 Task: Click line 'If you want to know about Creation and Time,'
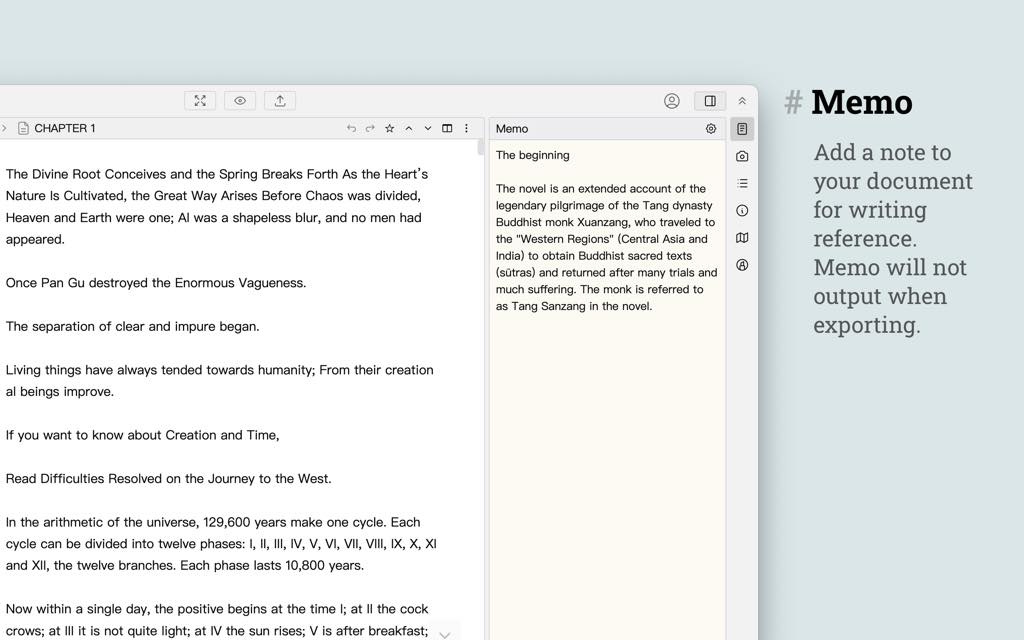click(x=142, y=435)
